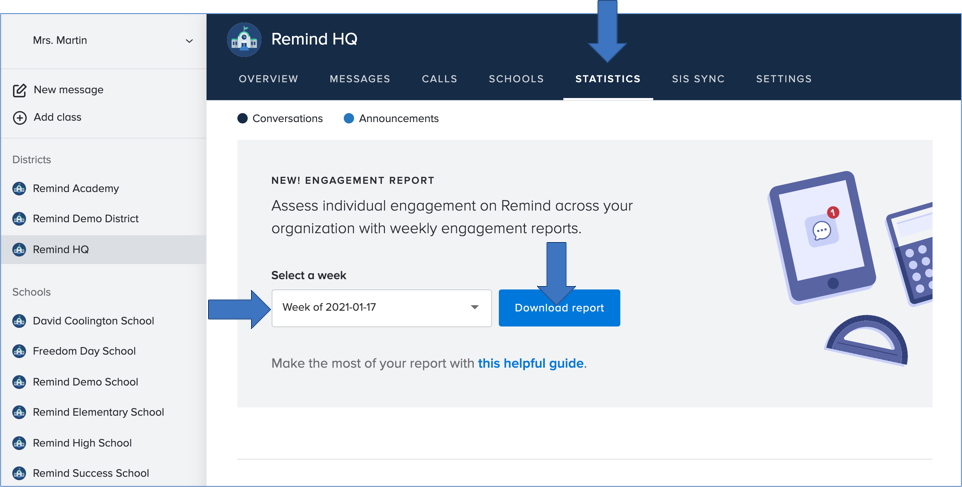
Task: Go to the Calls tab
Action: coord(439,79)
